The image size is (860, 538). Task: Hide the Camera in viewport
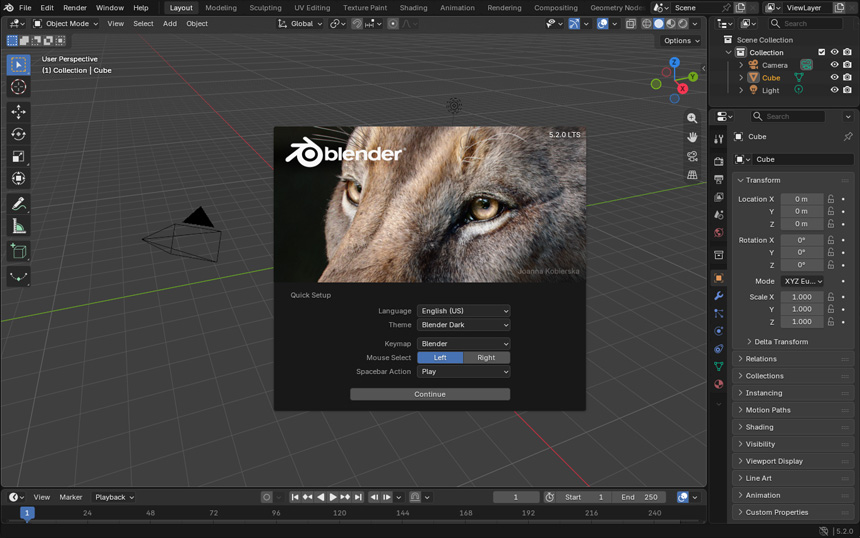(x=834, y=65)
